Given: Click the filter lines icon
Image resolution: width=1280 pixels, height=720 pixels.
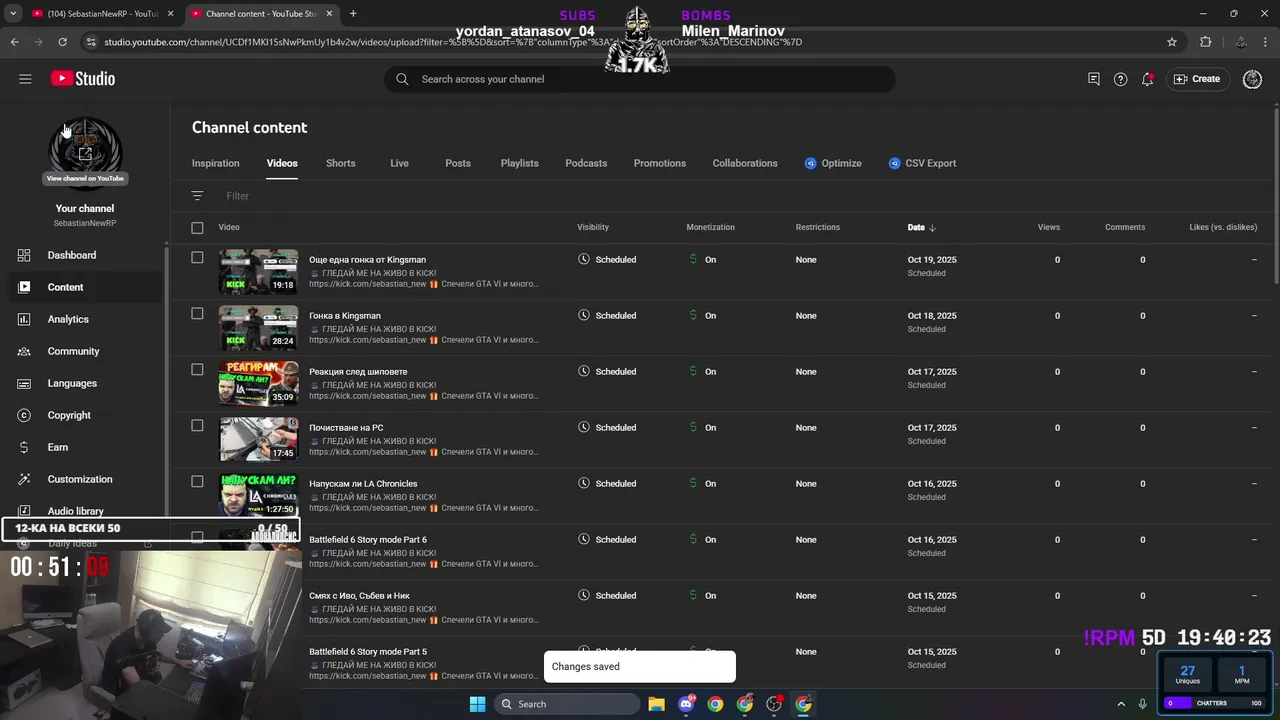Looking at the screenshot, I should 197,196.
